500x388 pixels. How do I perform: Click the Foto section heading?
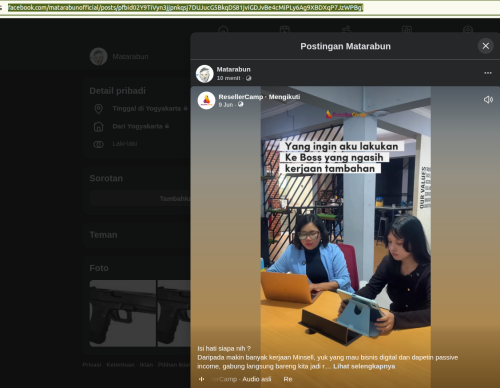99,268
